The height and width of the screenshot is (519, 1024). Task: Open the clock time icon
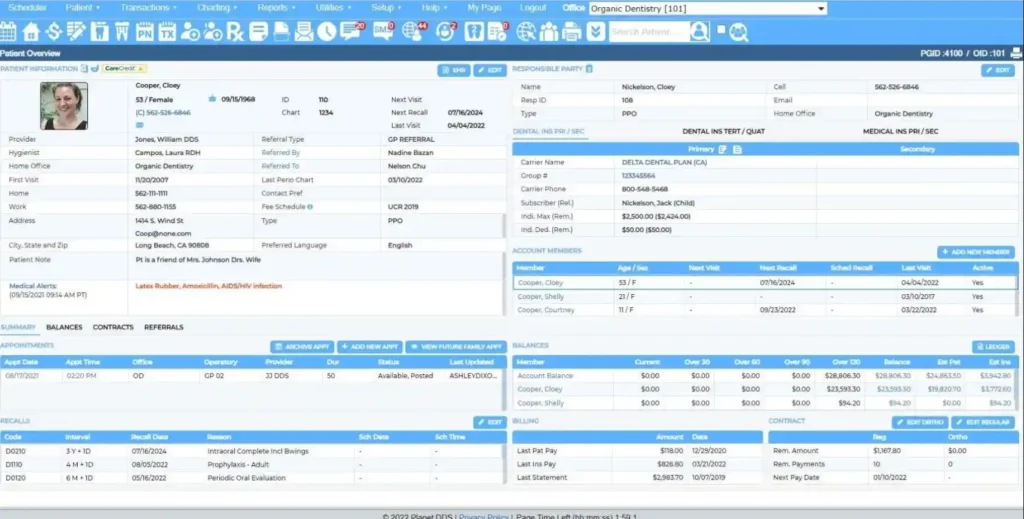(327, 31)
